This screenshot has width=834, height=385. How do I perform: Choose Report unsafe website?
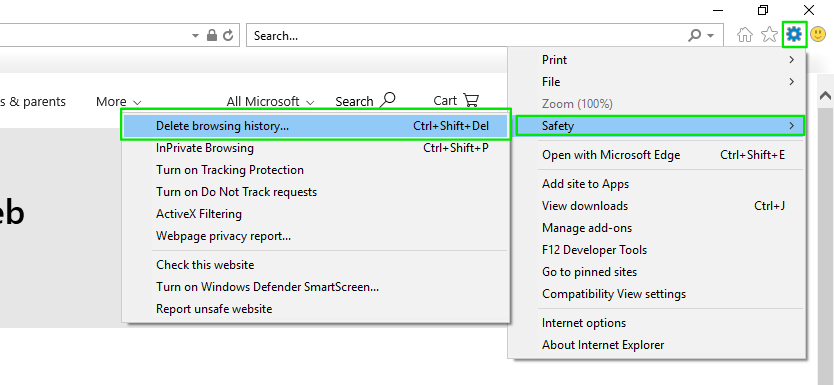coord(316,309)
